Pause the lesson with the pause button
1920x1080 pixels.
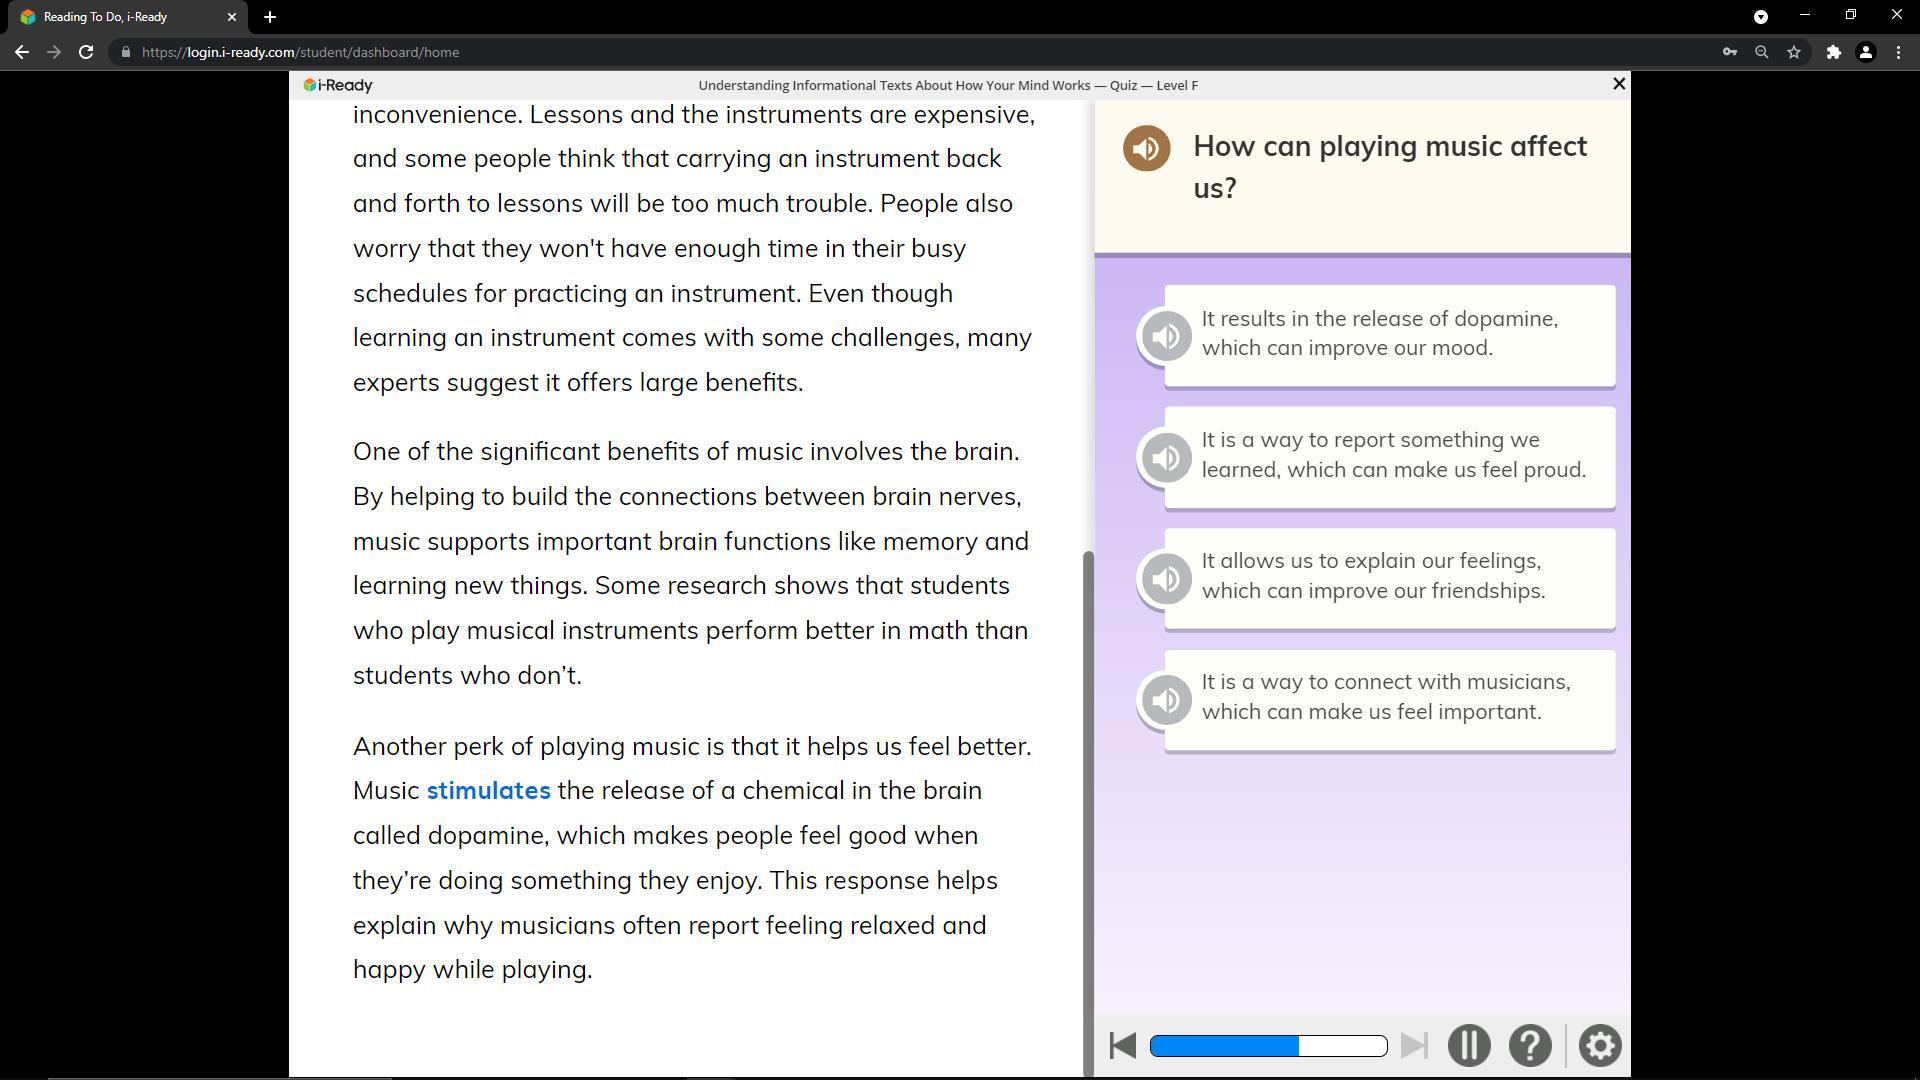click(x=1468, y=1046)
